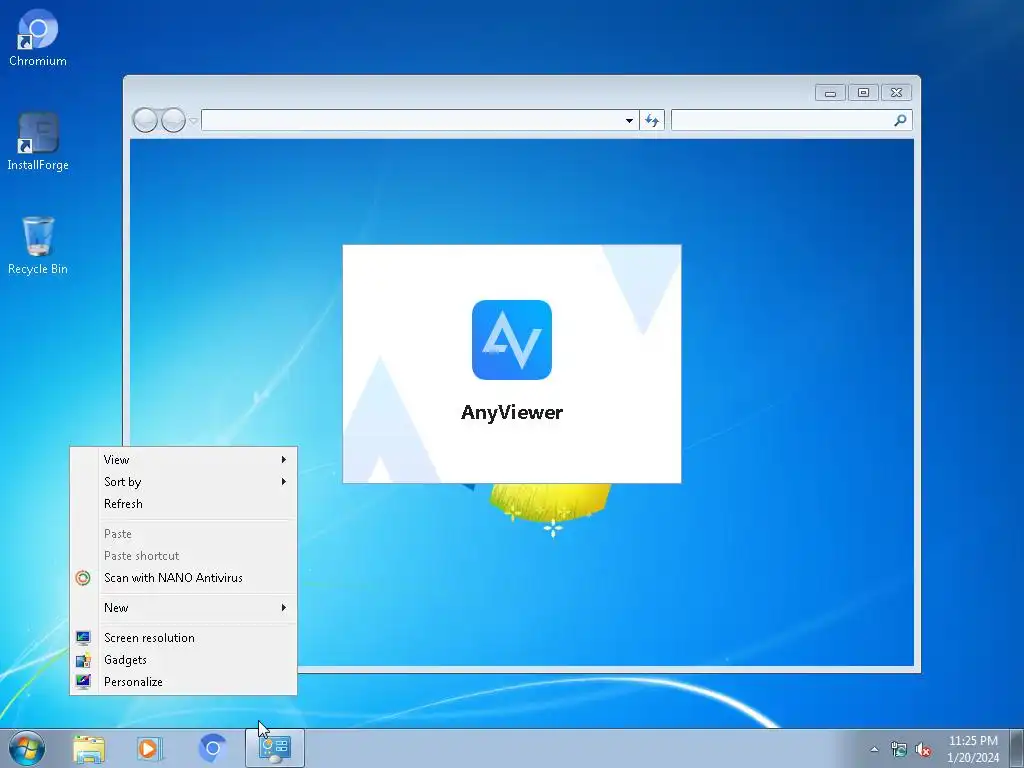Click the NANO Antivirus menu icon

83,578
